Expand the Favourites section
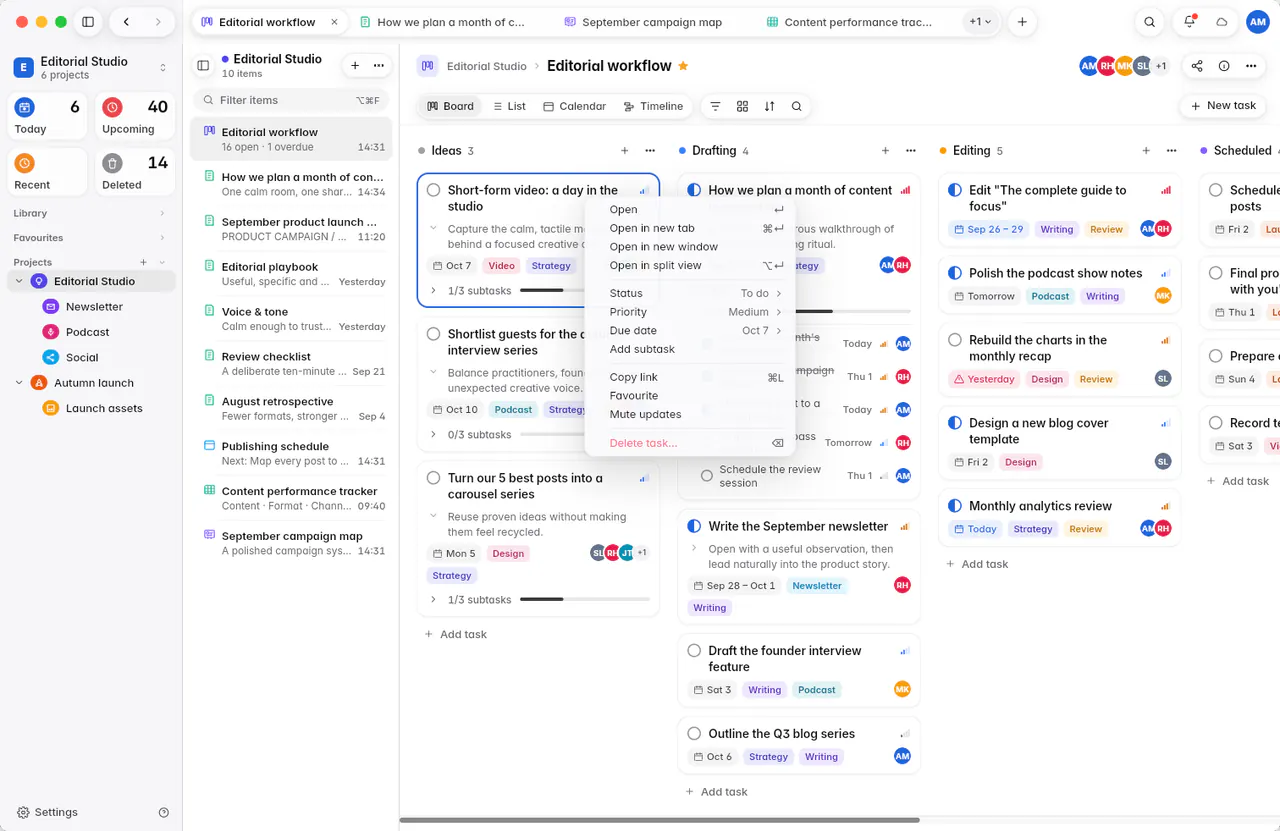The height and width of the screenshot is (831, 1280). (x=162, y=238)
